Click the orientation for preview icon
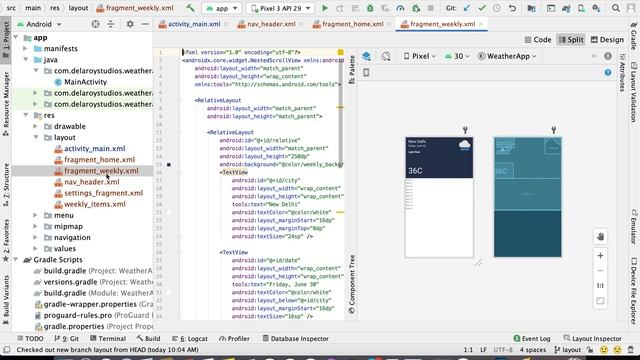 coord(386,56)
